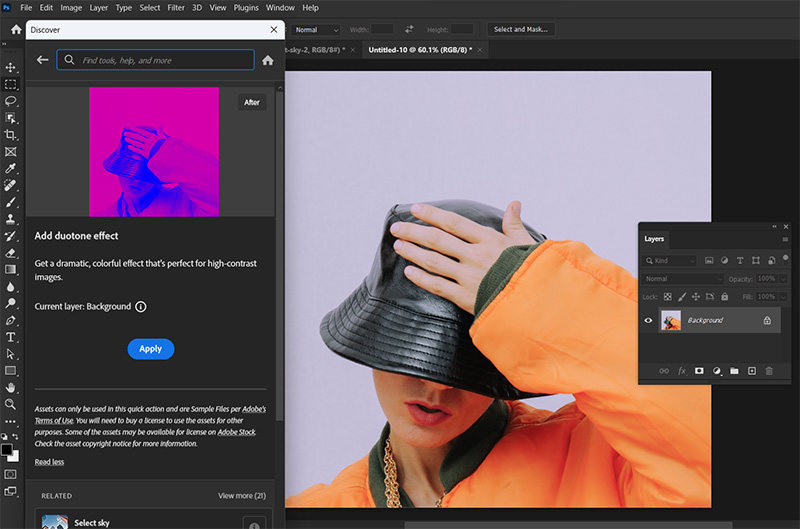
Task: Open the Plugins menu
Action: (246, 8)
